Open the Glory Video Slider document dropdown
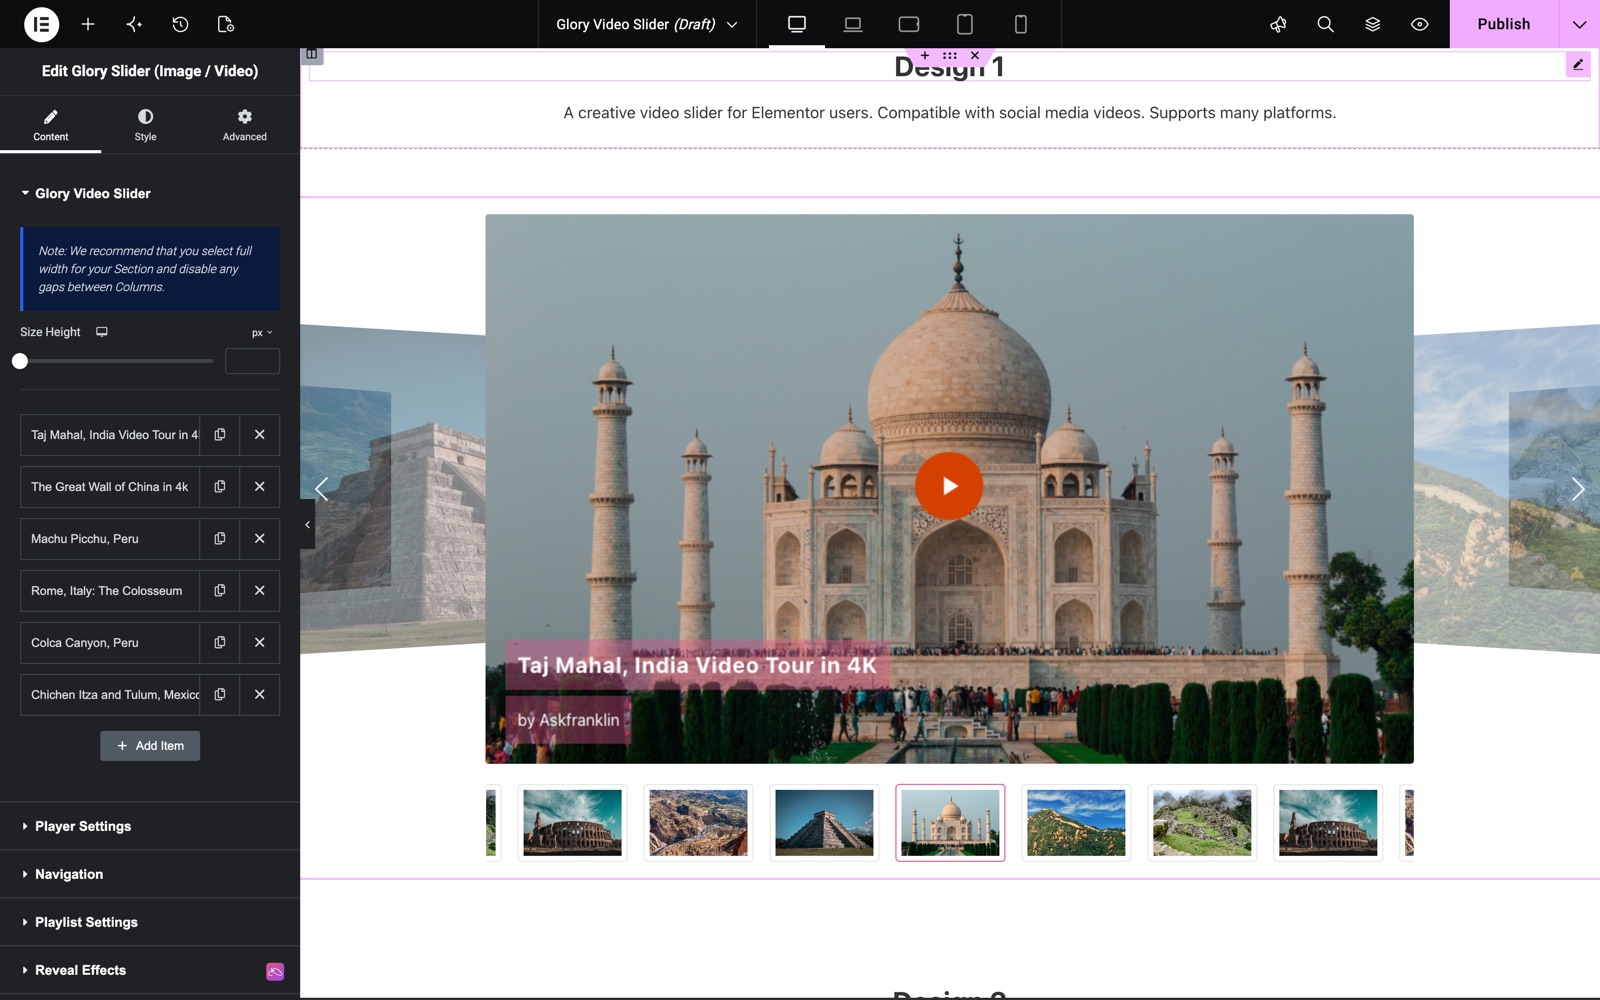1600x1000 pixels. (647, 24)
